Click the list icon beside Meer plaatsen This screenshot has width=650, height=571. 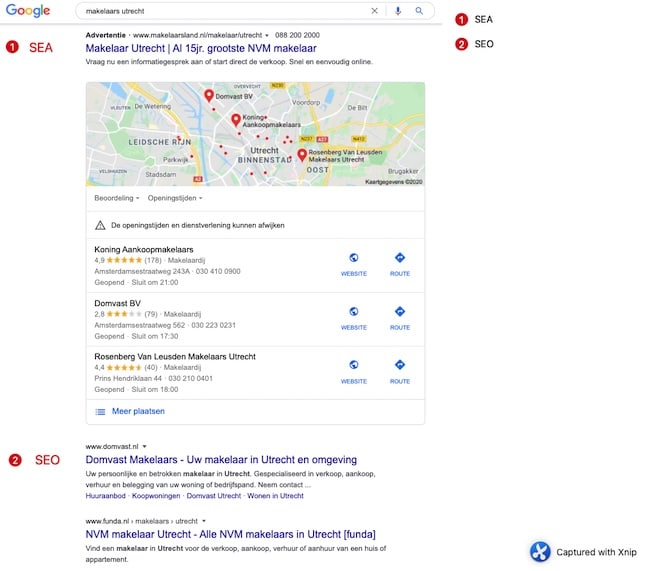tap(100, 412)
